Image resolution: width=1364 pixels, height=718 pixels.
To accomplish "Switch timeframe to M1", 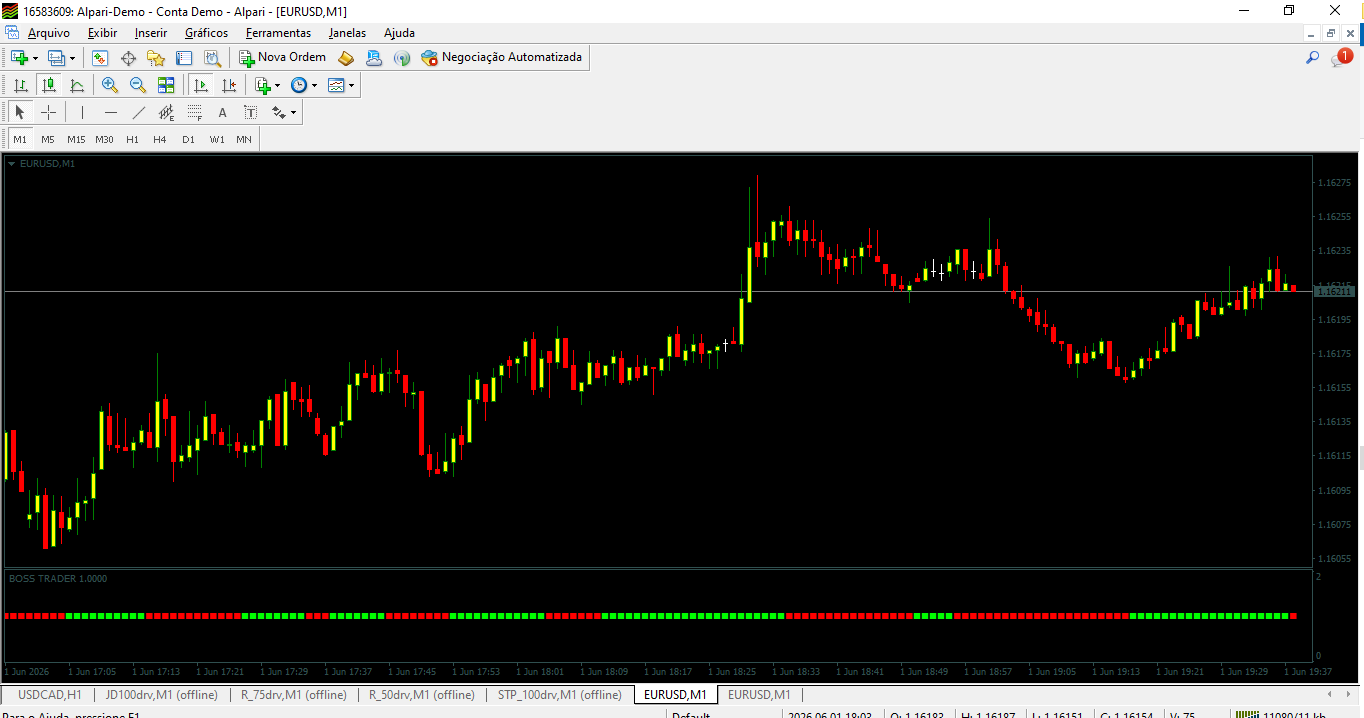I will [x=20, y=139].
